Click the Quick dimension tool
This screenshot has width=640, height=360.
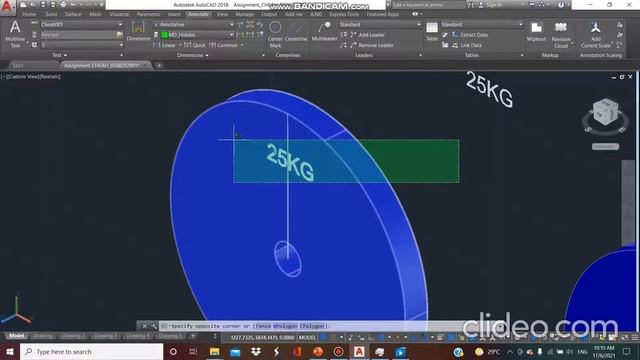[195, 45]
